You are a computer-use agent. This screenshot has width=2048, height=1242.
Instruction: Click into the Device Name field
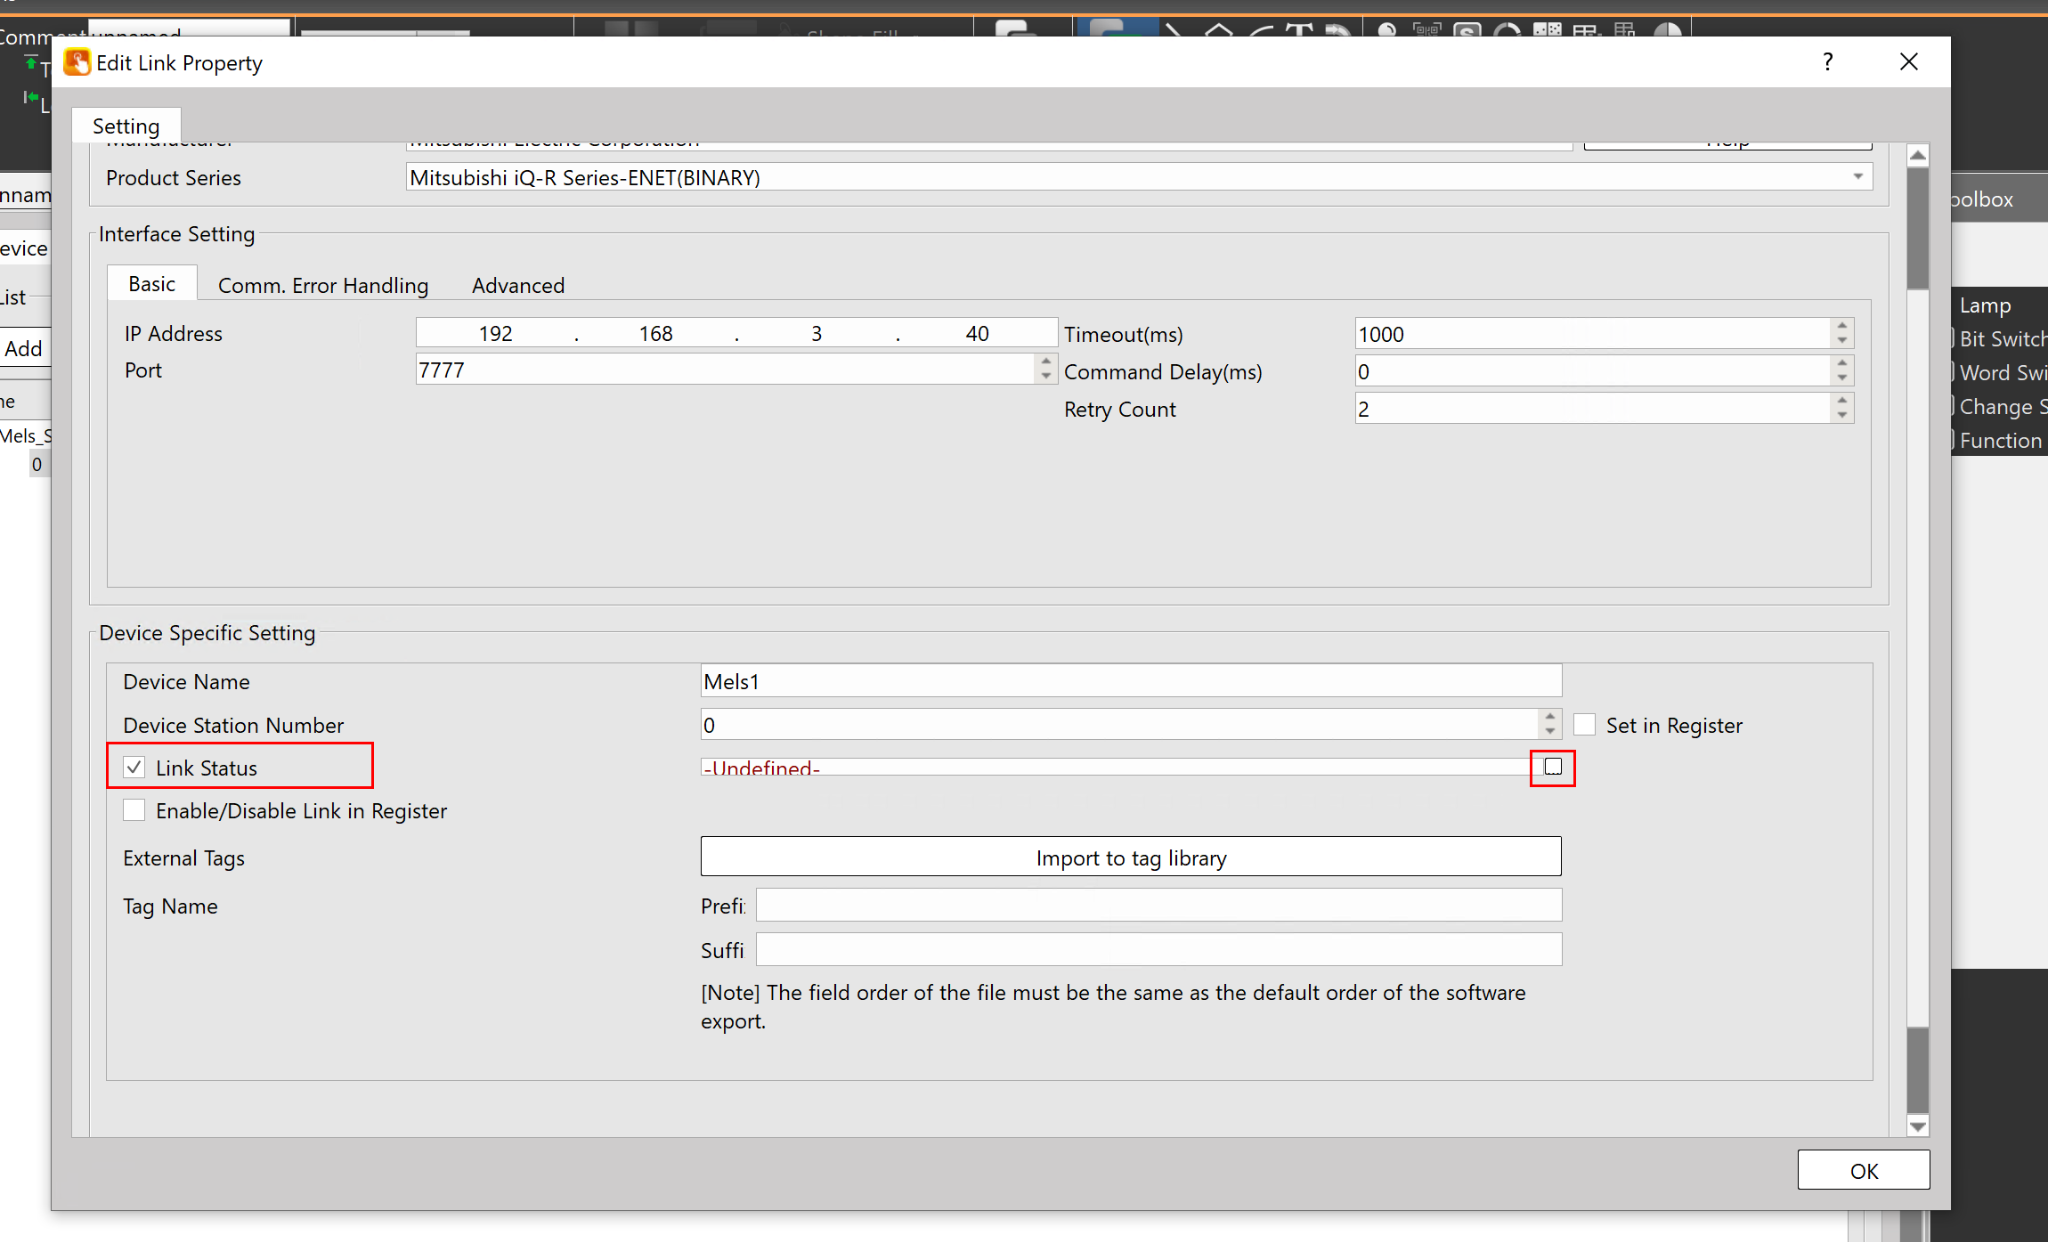coord(1130,681)
